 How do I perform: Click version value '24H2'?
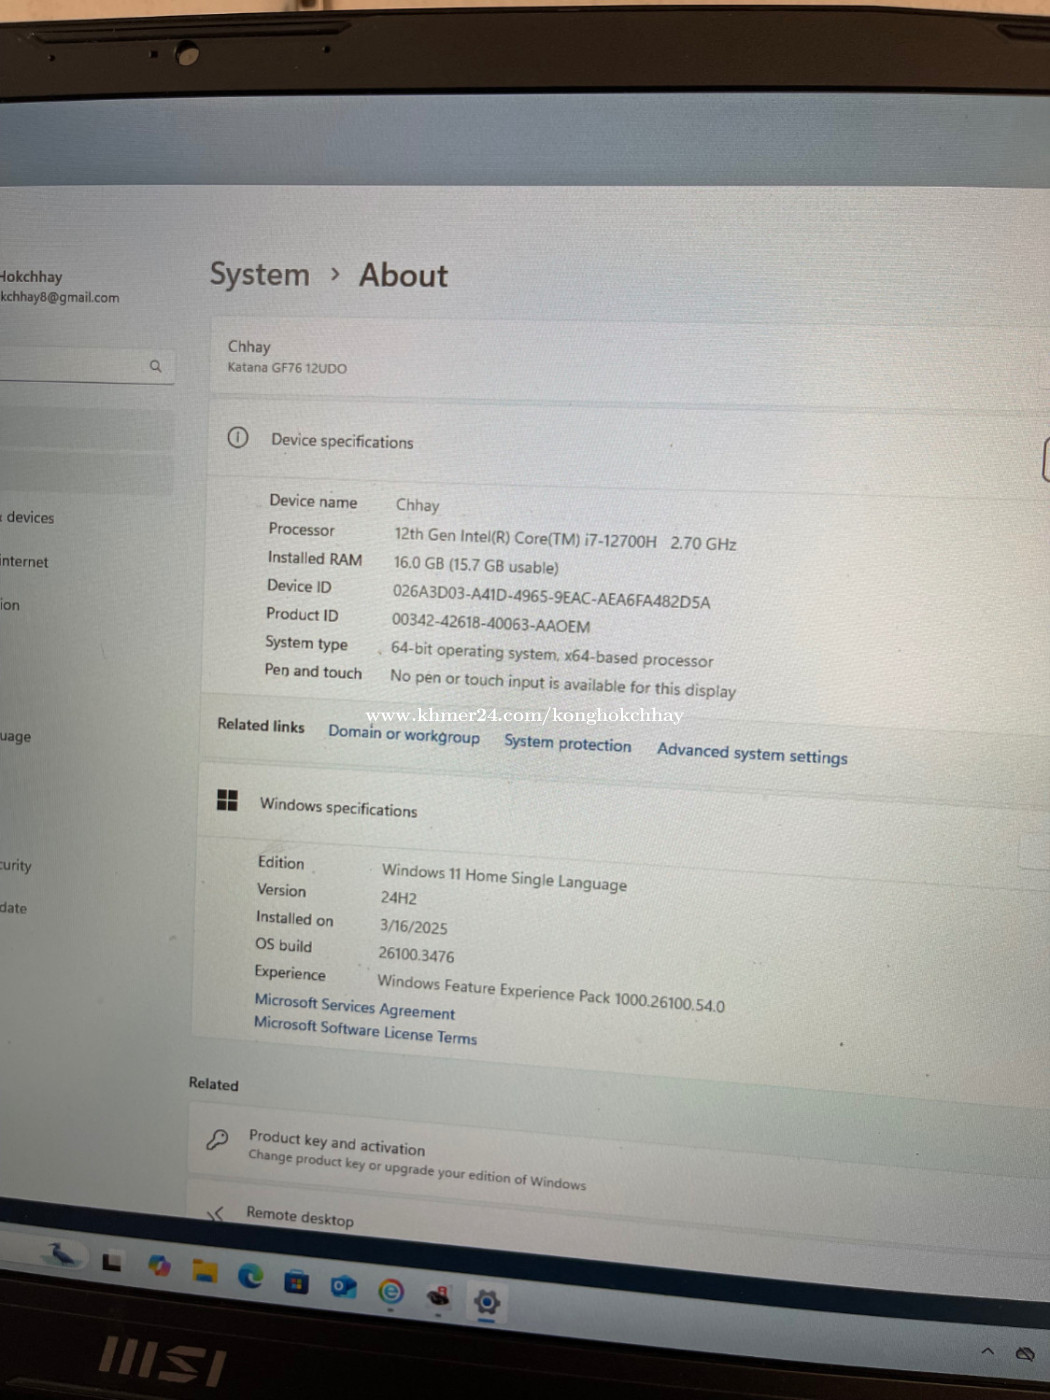tap(398, 898)
